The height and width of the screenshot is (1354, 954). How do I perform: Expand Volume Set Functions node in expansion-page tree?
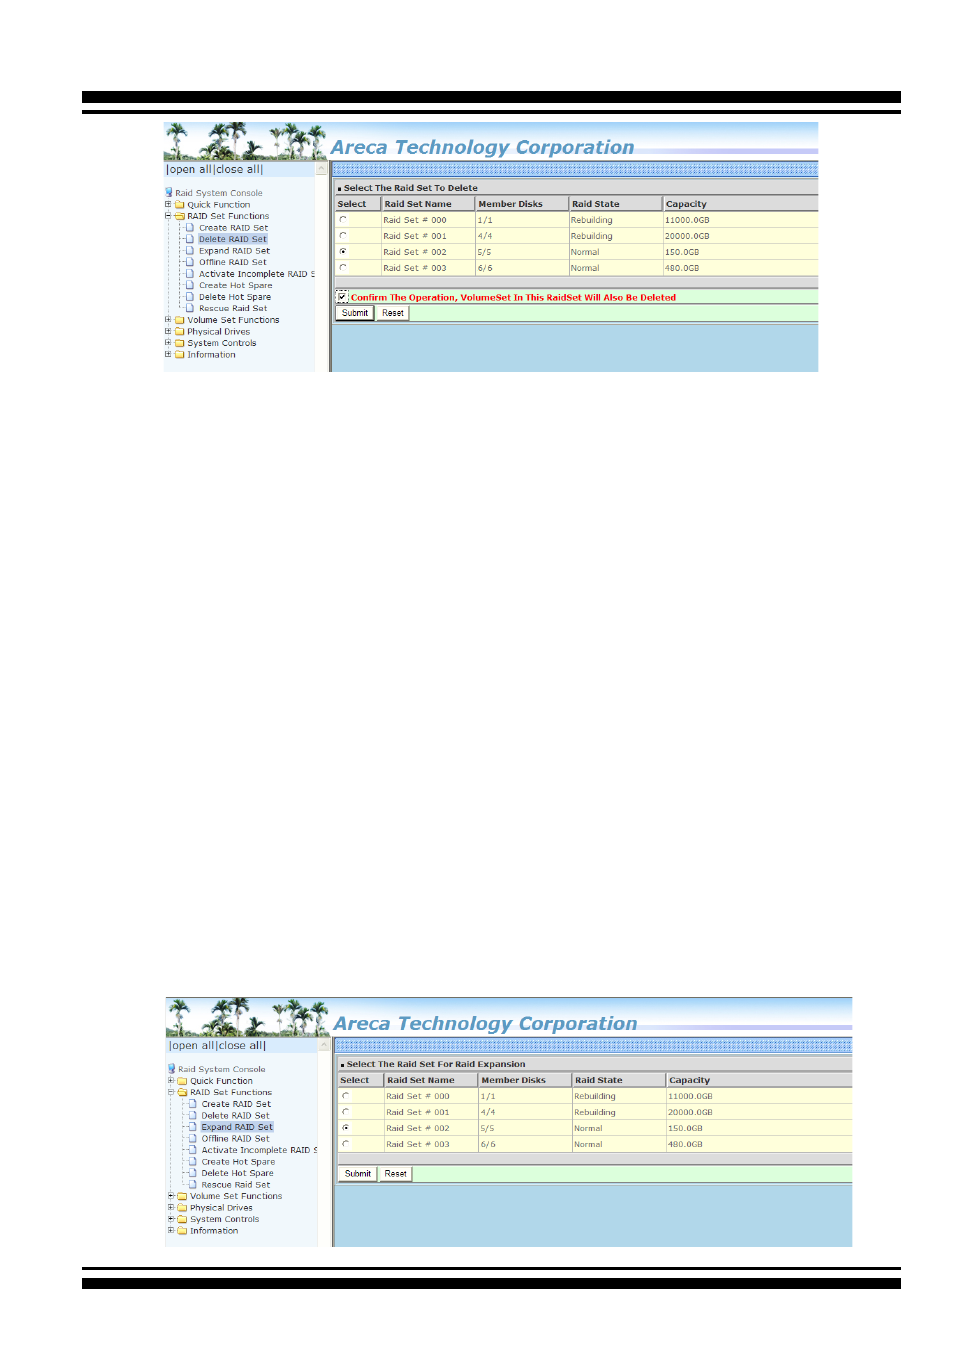pos(171,1196)
